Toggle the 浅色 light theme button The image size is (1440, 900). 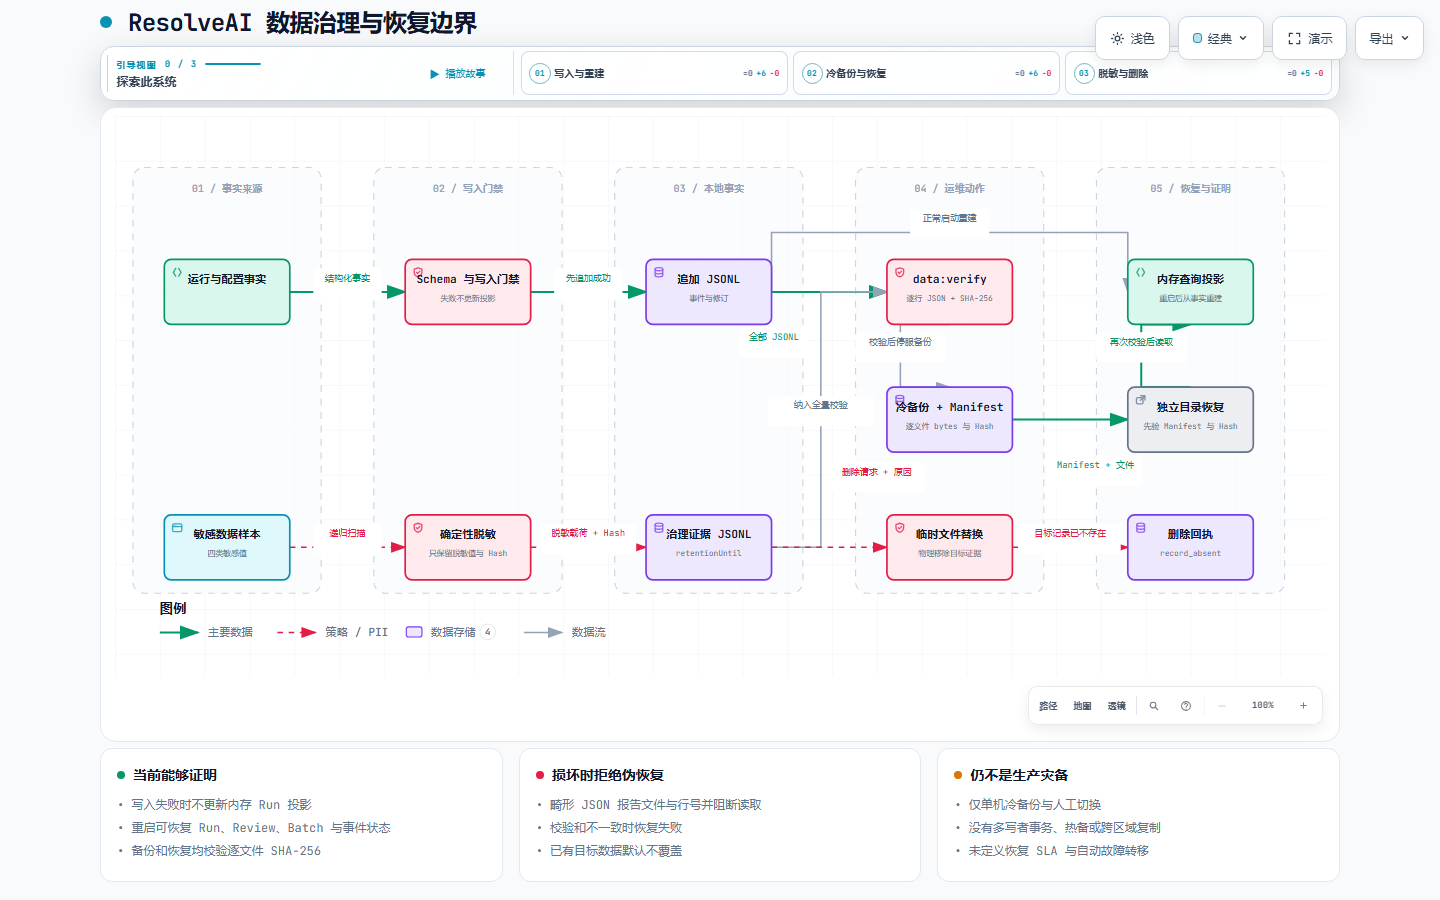pos(1132,38)
